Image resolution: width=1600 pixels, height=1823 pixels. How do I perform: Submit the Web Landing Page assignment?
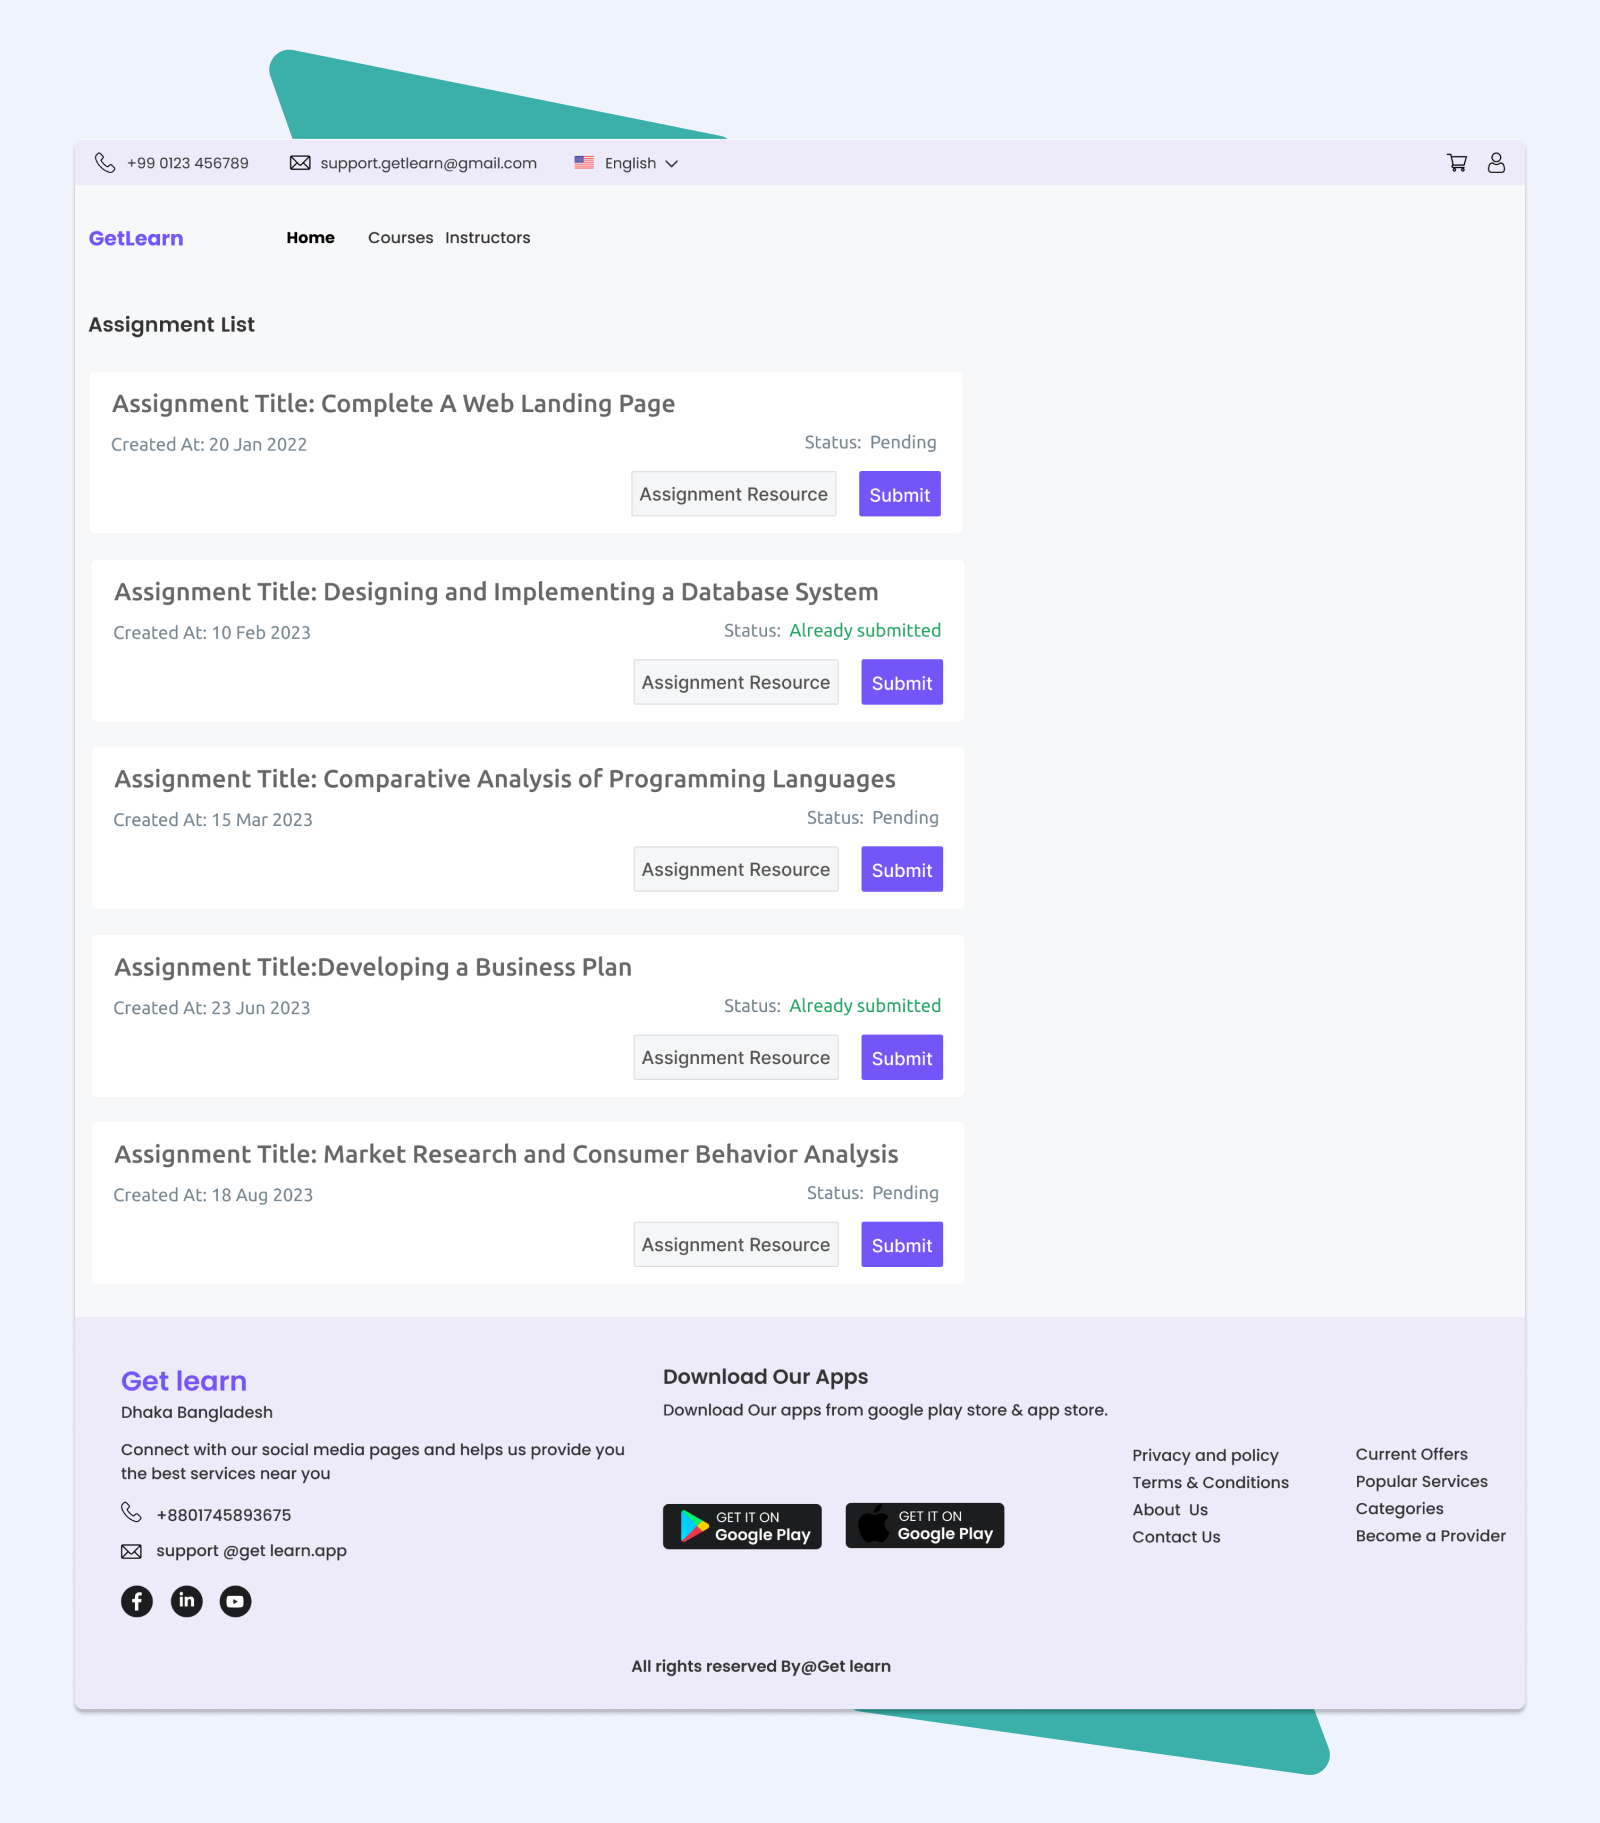coord(899,494)
